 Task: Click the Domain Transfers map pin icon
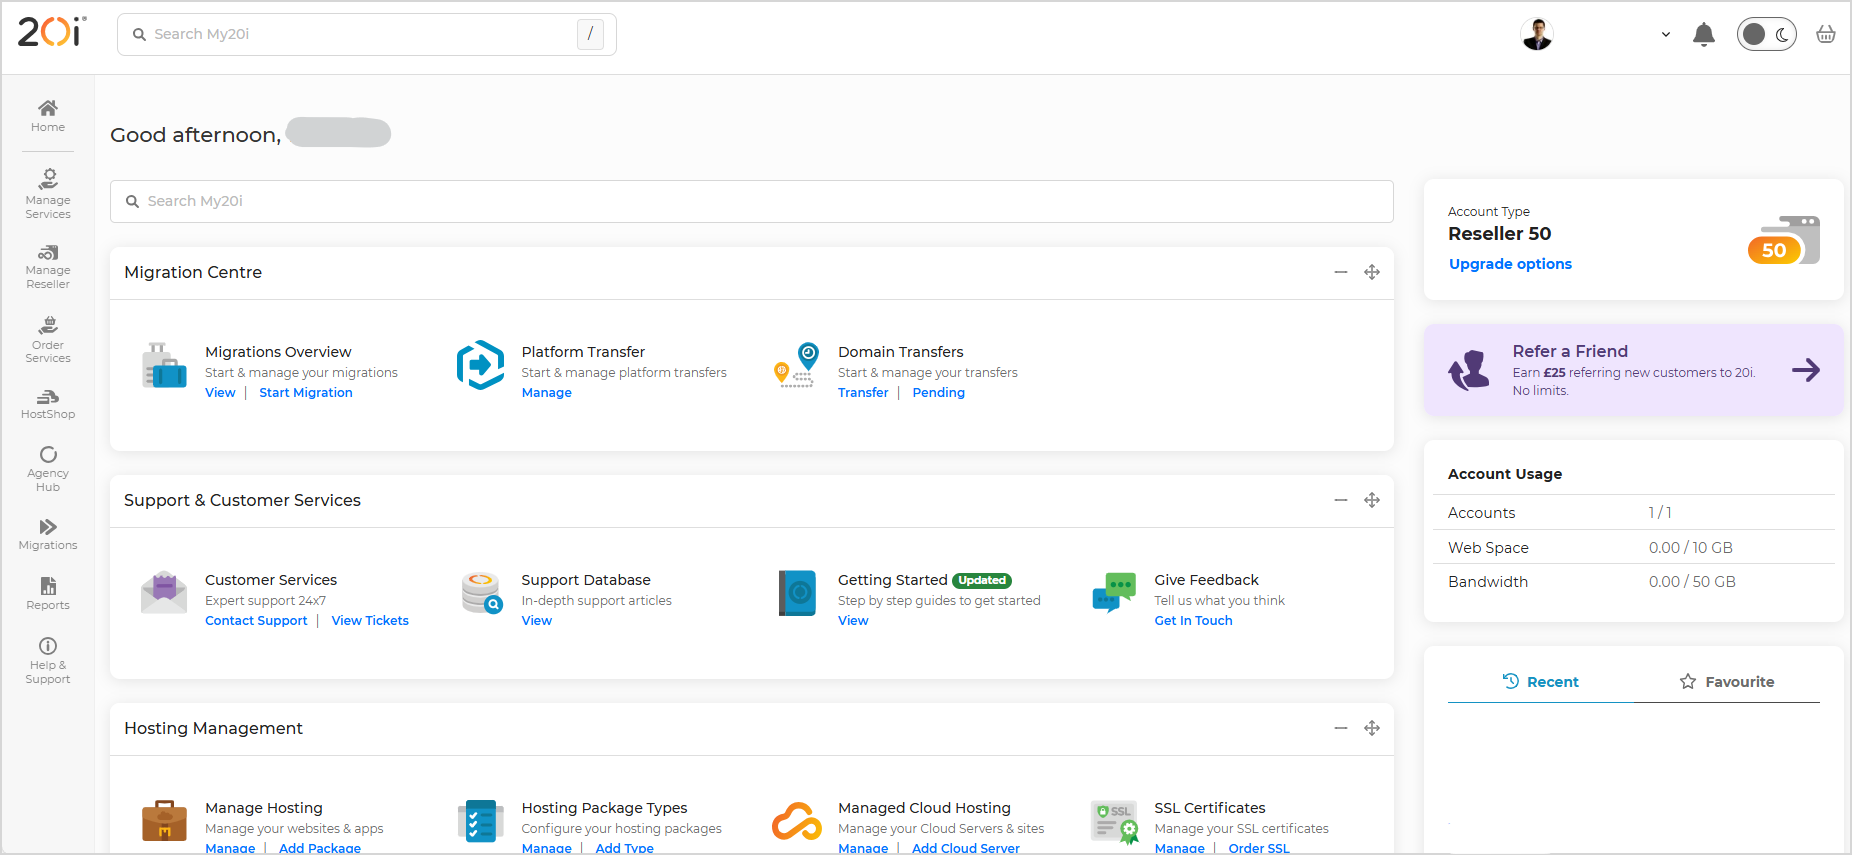click(797, 365)
